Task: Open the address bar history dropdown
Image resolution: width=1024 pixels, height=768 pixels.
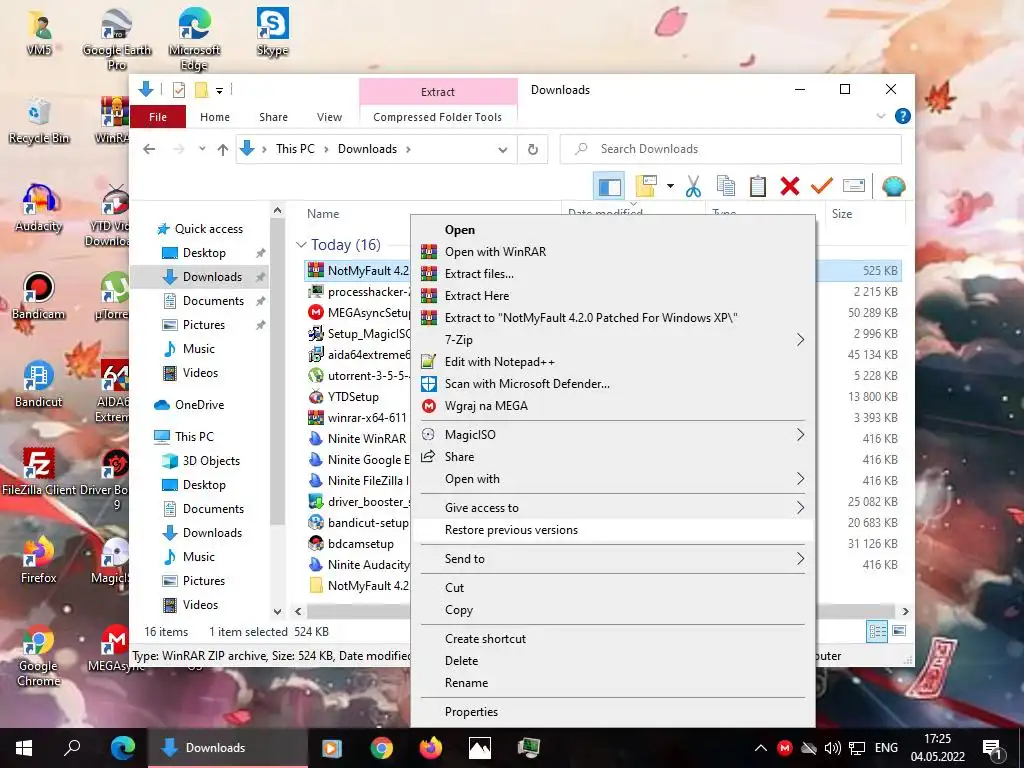Action: coord(502,150)
